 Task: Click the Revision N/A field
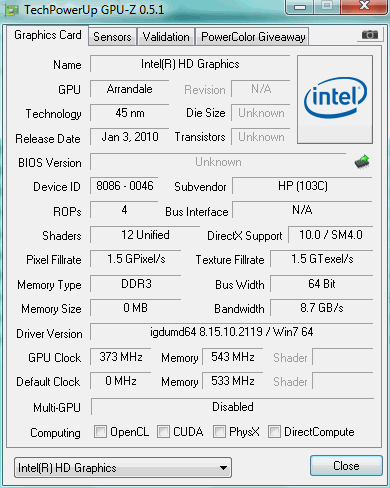[x=261, y=89]
